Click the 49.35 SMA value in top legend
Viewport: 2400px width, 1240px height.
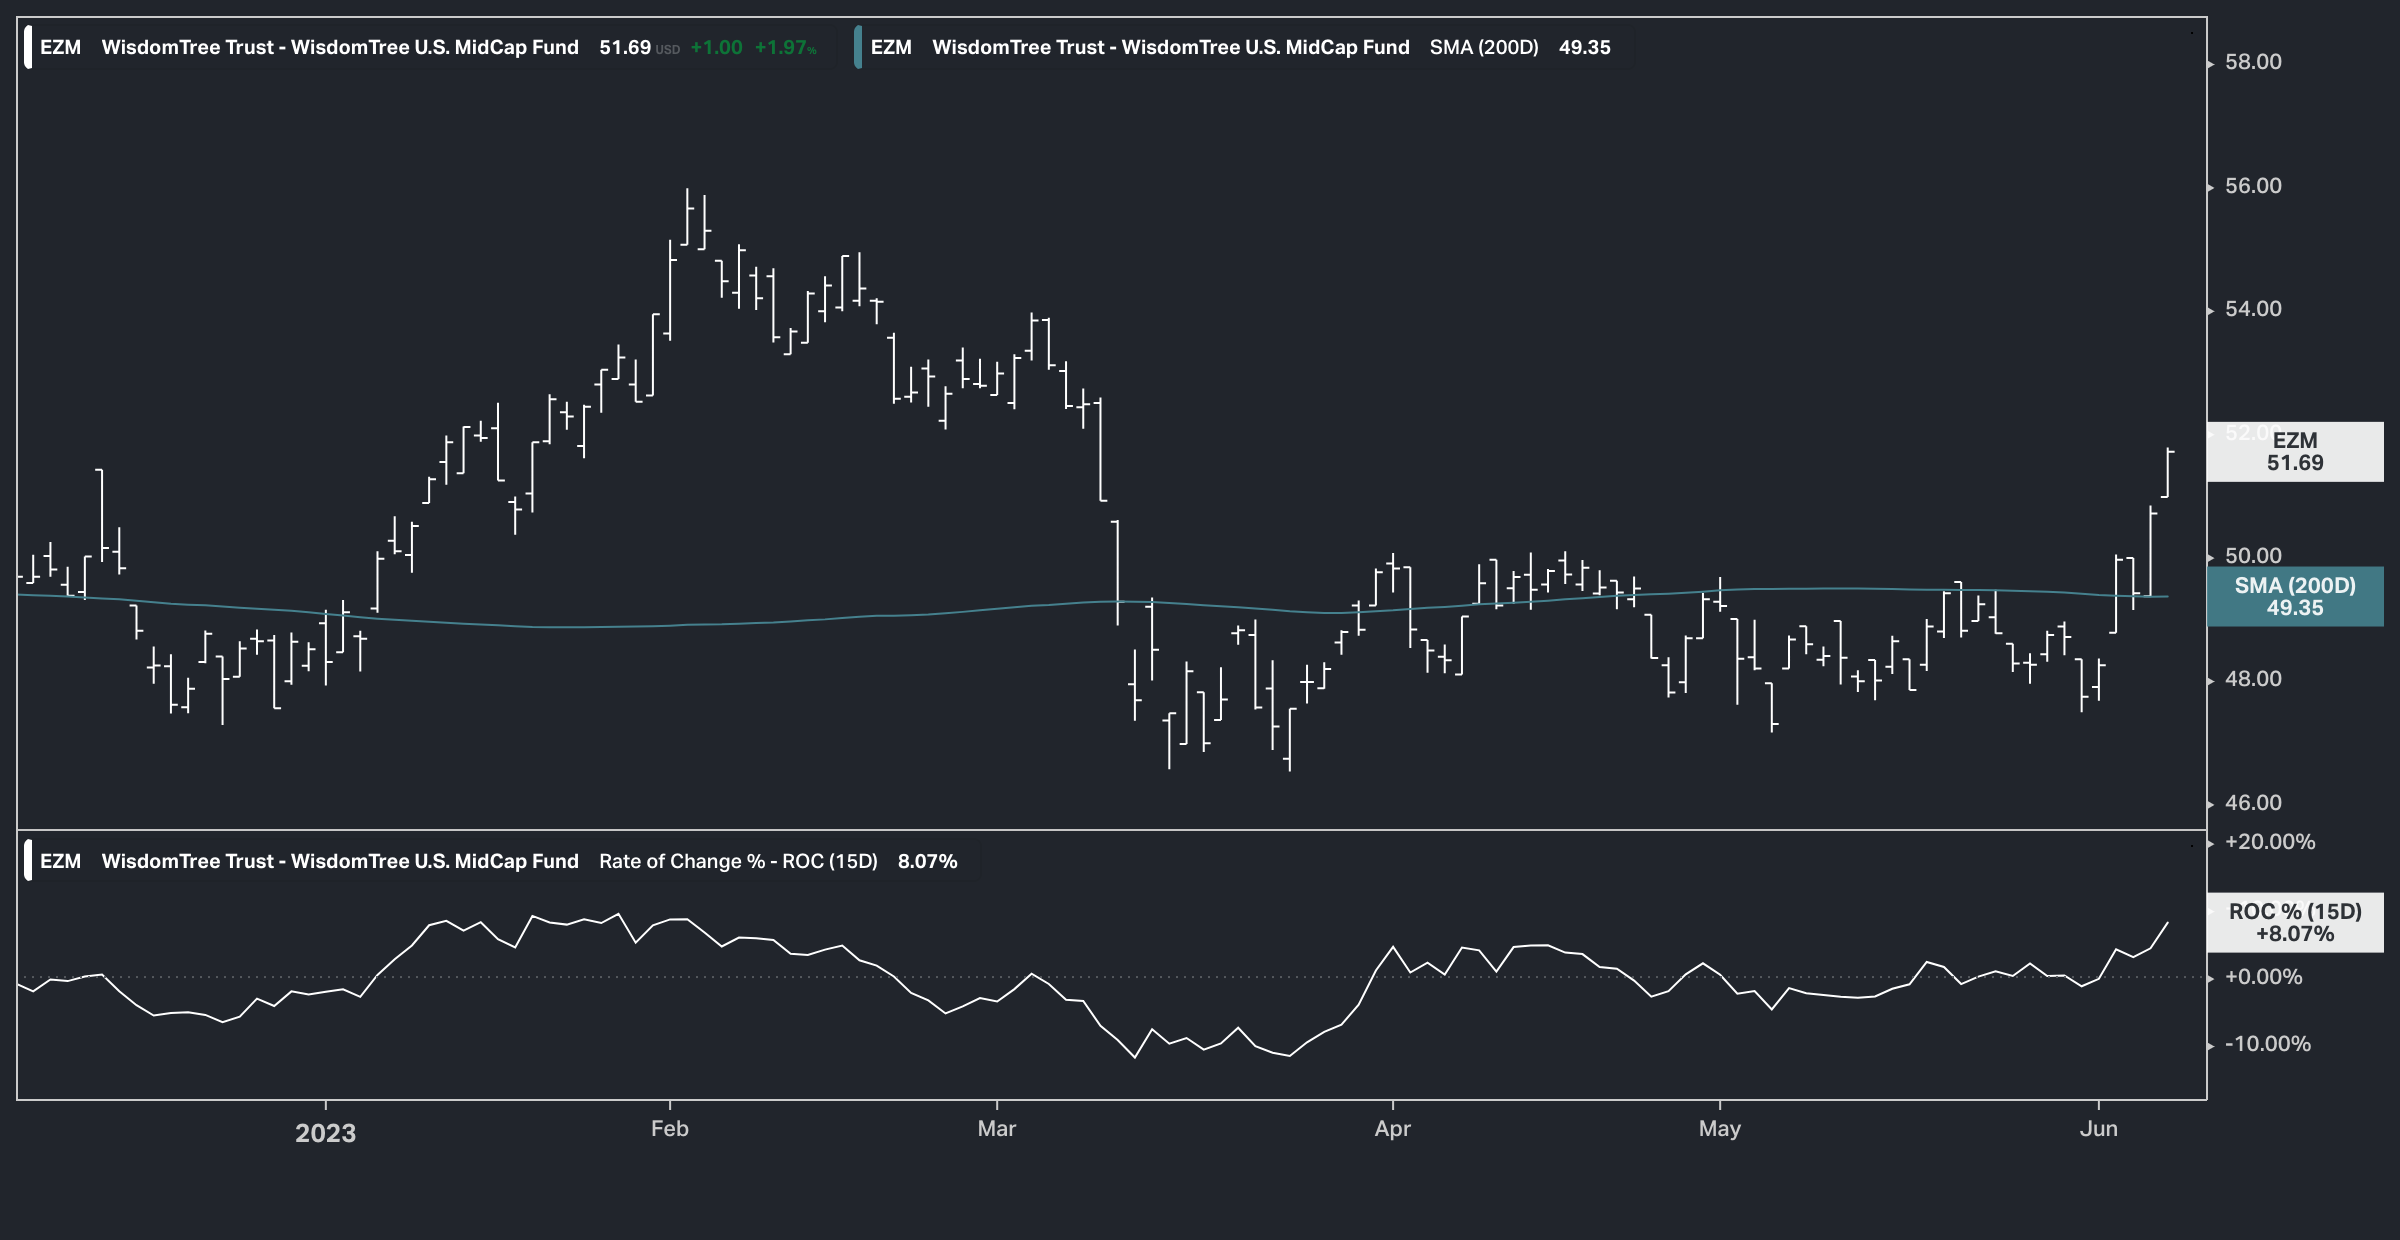tap(1585, 47)
